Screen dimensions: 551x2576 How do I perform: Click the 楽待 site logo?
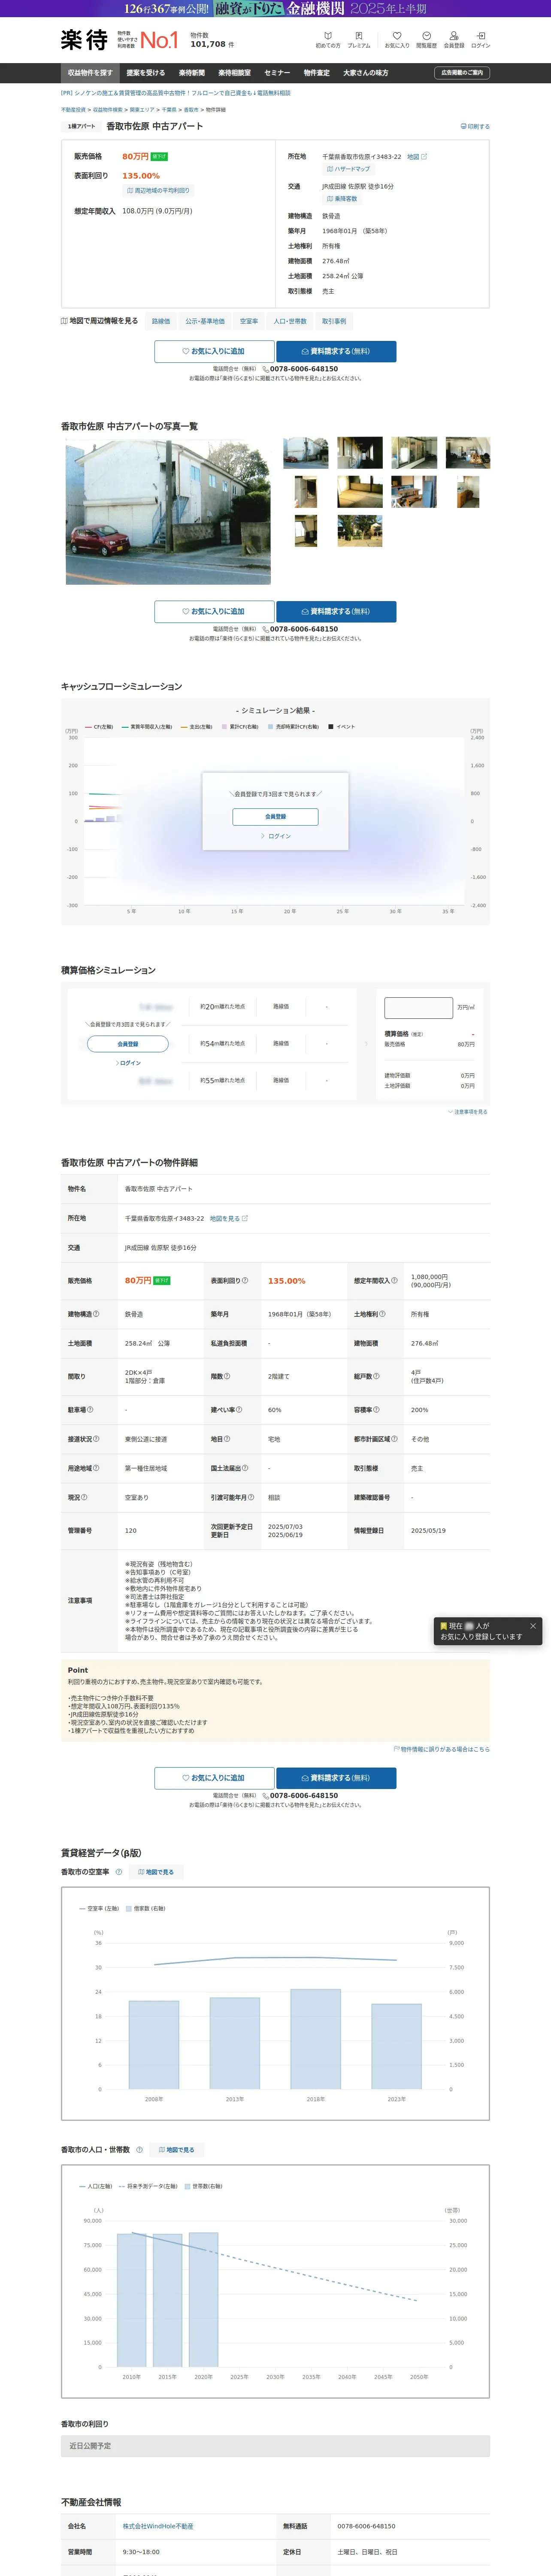click(84, 40)
